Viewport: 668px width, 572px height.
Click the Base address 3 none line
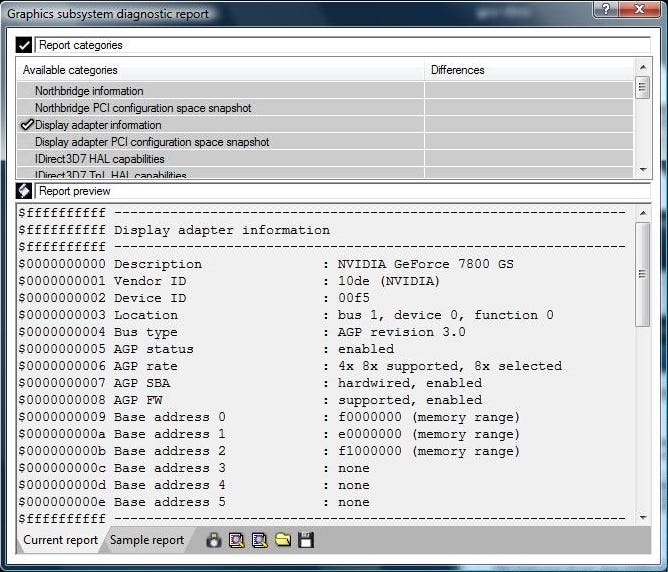click(194, 469)
